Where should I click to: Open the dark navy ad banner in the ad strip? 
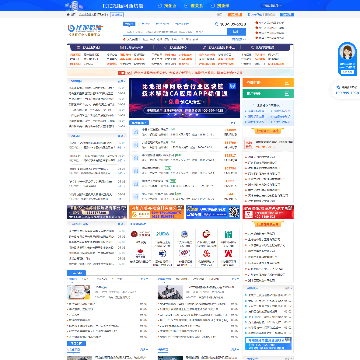coord(97,212)
